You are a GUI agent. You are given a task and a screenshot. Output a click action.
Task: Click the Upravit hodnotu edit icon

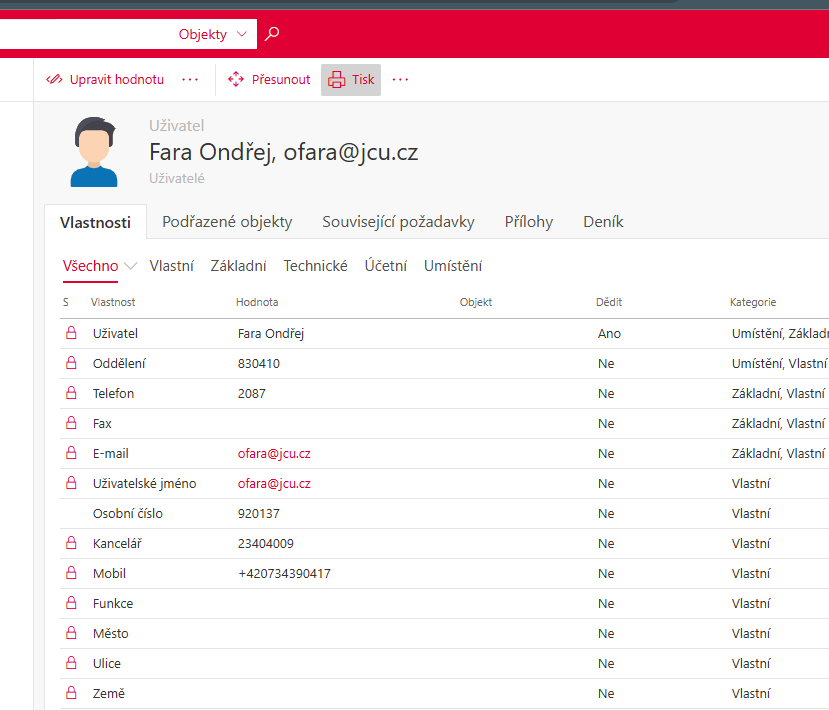pos(55,80)
